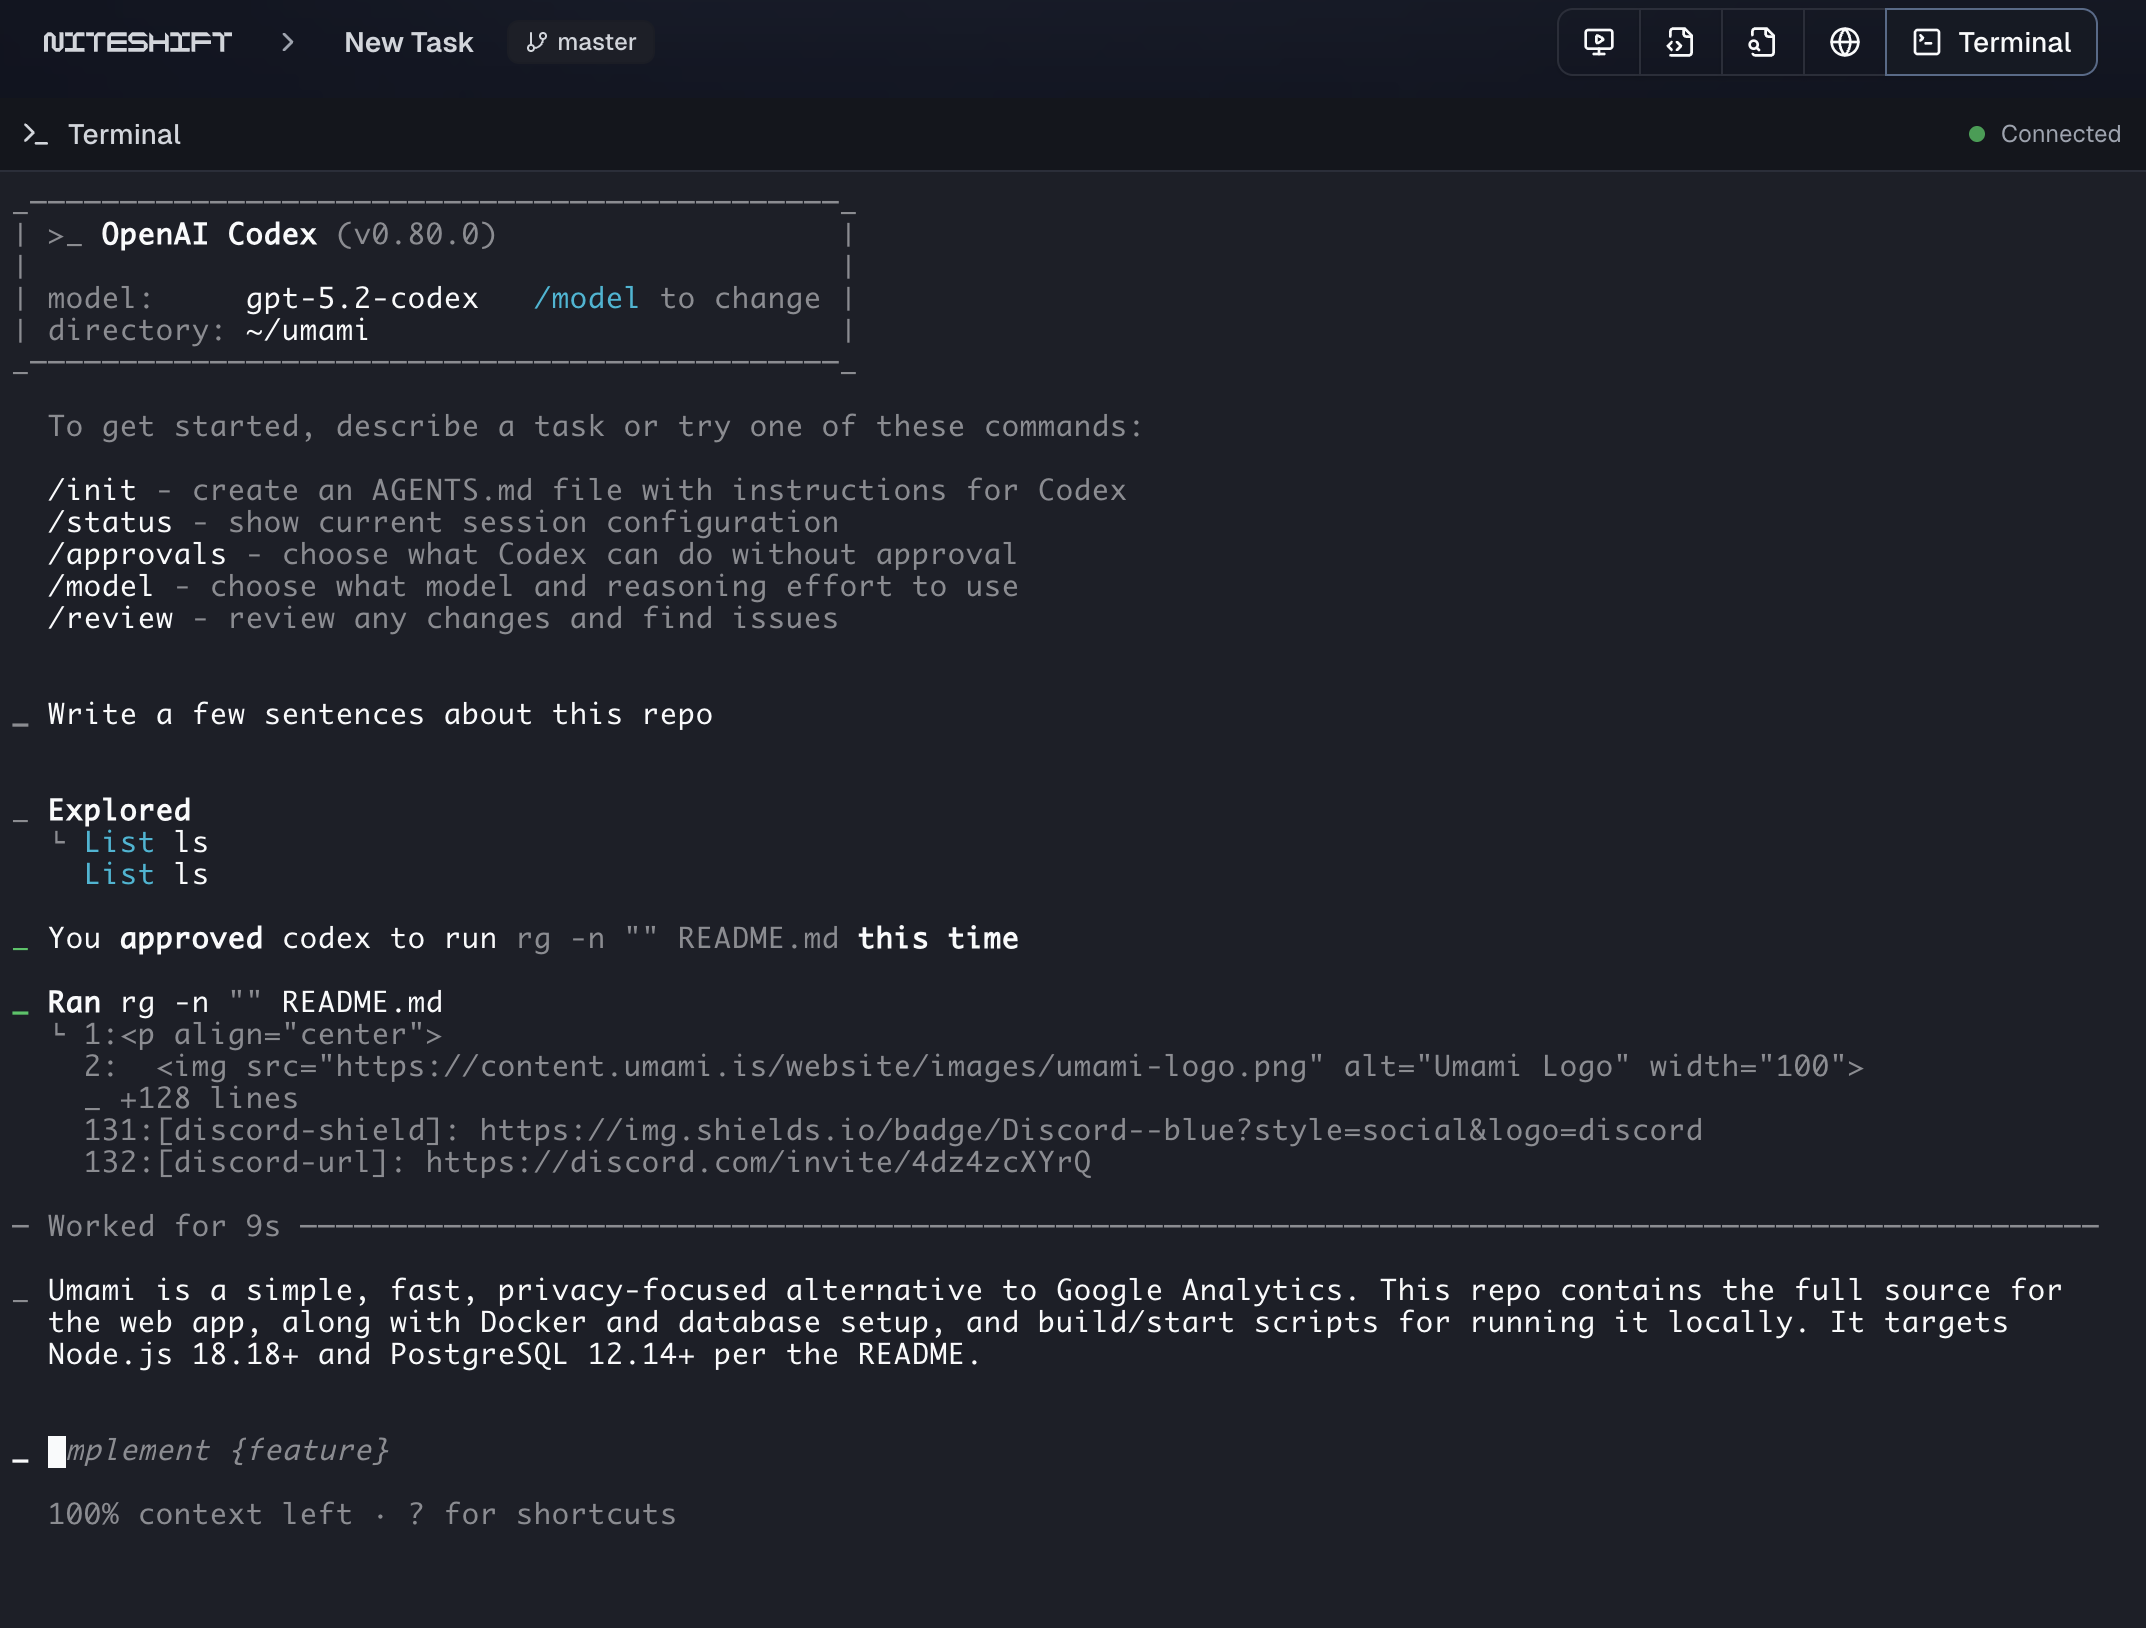The height and width of the screenshot is (1628, 2146).
Task: Click the collapsed +128 lines indicator
Action: tap(208, 1098)
